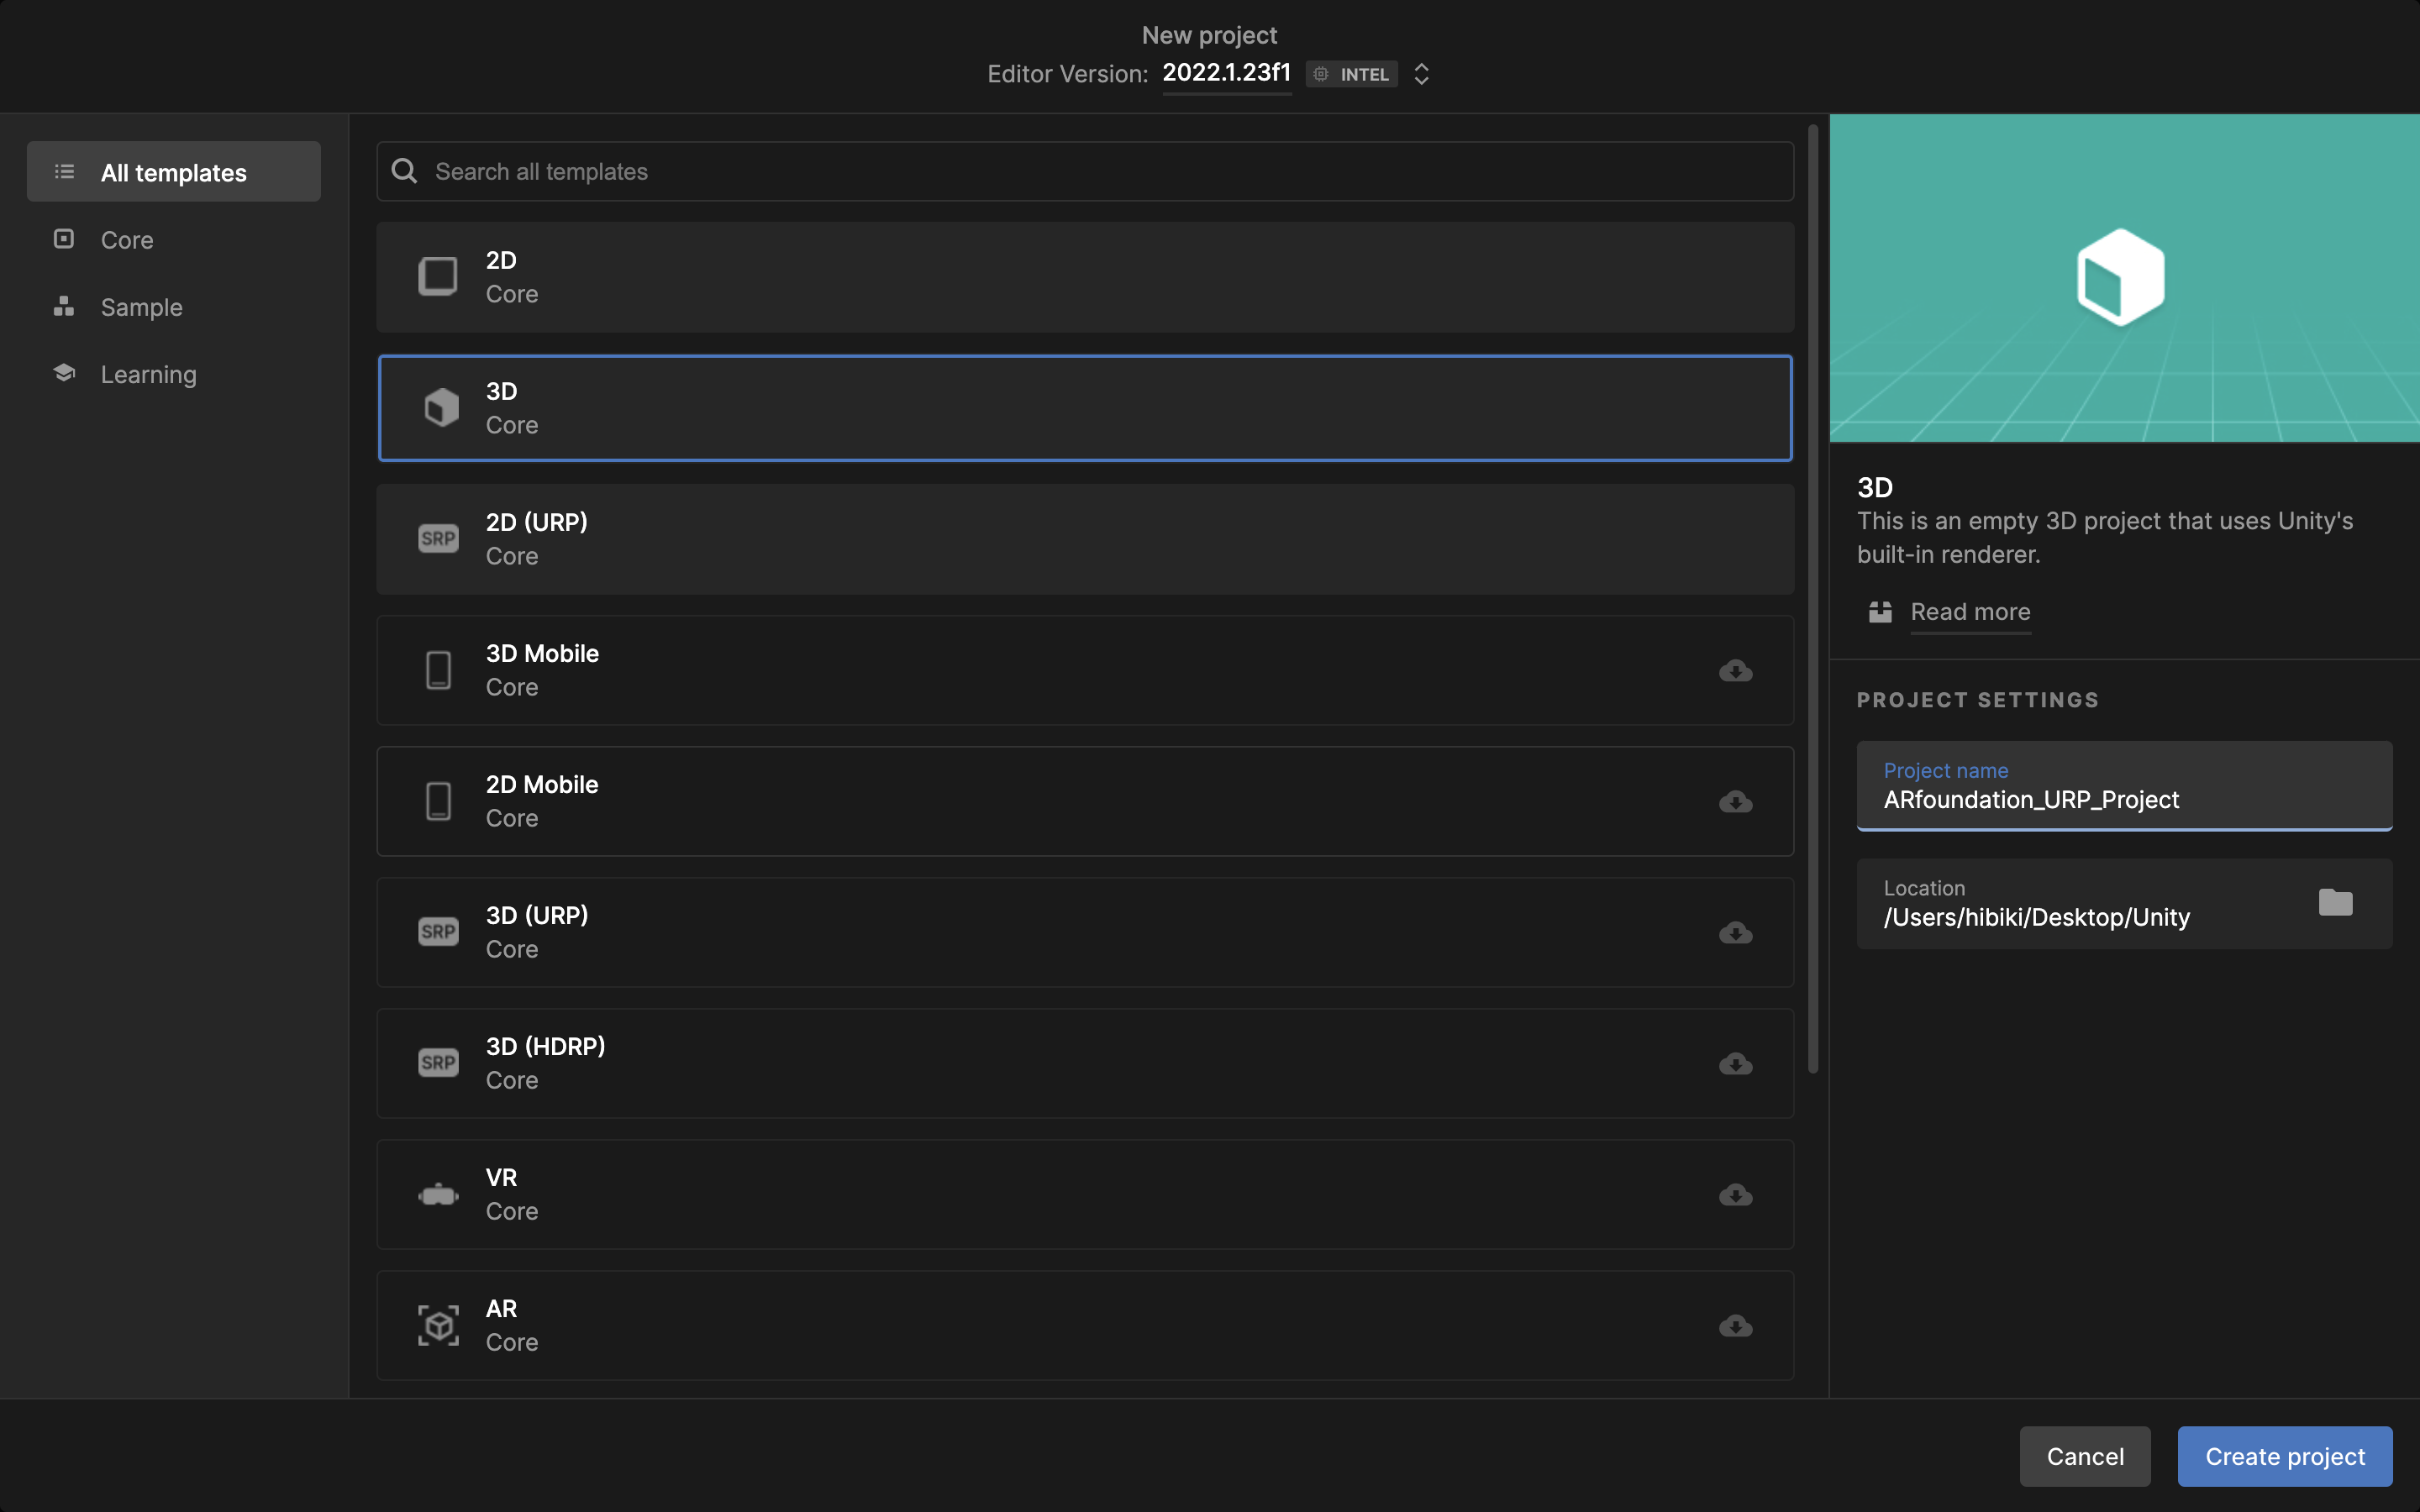Open the Editor Version selector arrows
Screen dimensions: 2420x1512
1421,74
